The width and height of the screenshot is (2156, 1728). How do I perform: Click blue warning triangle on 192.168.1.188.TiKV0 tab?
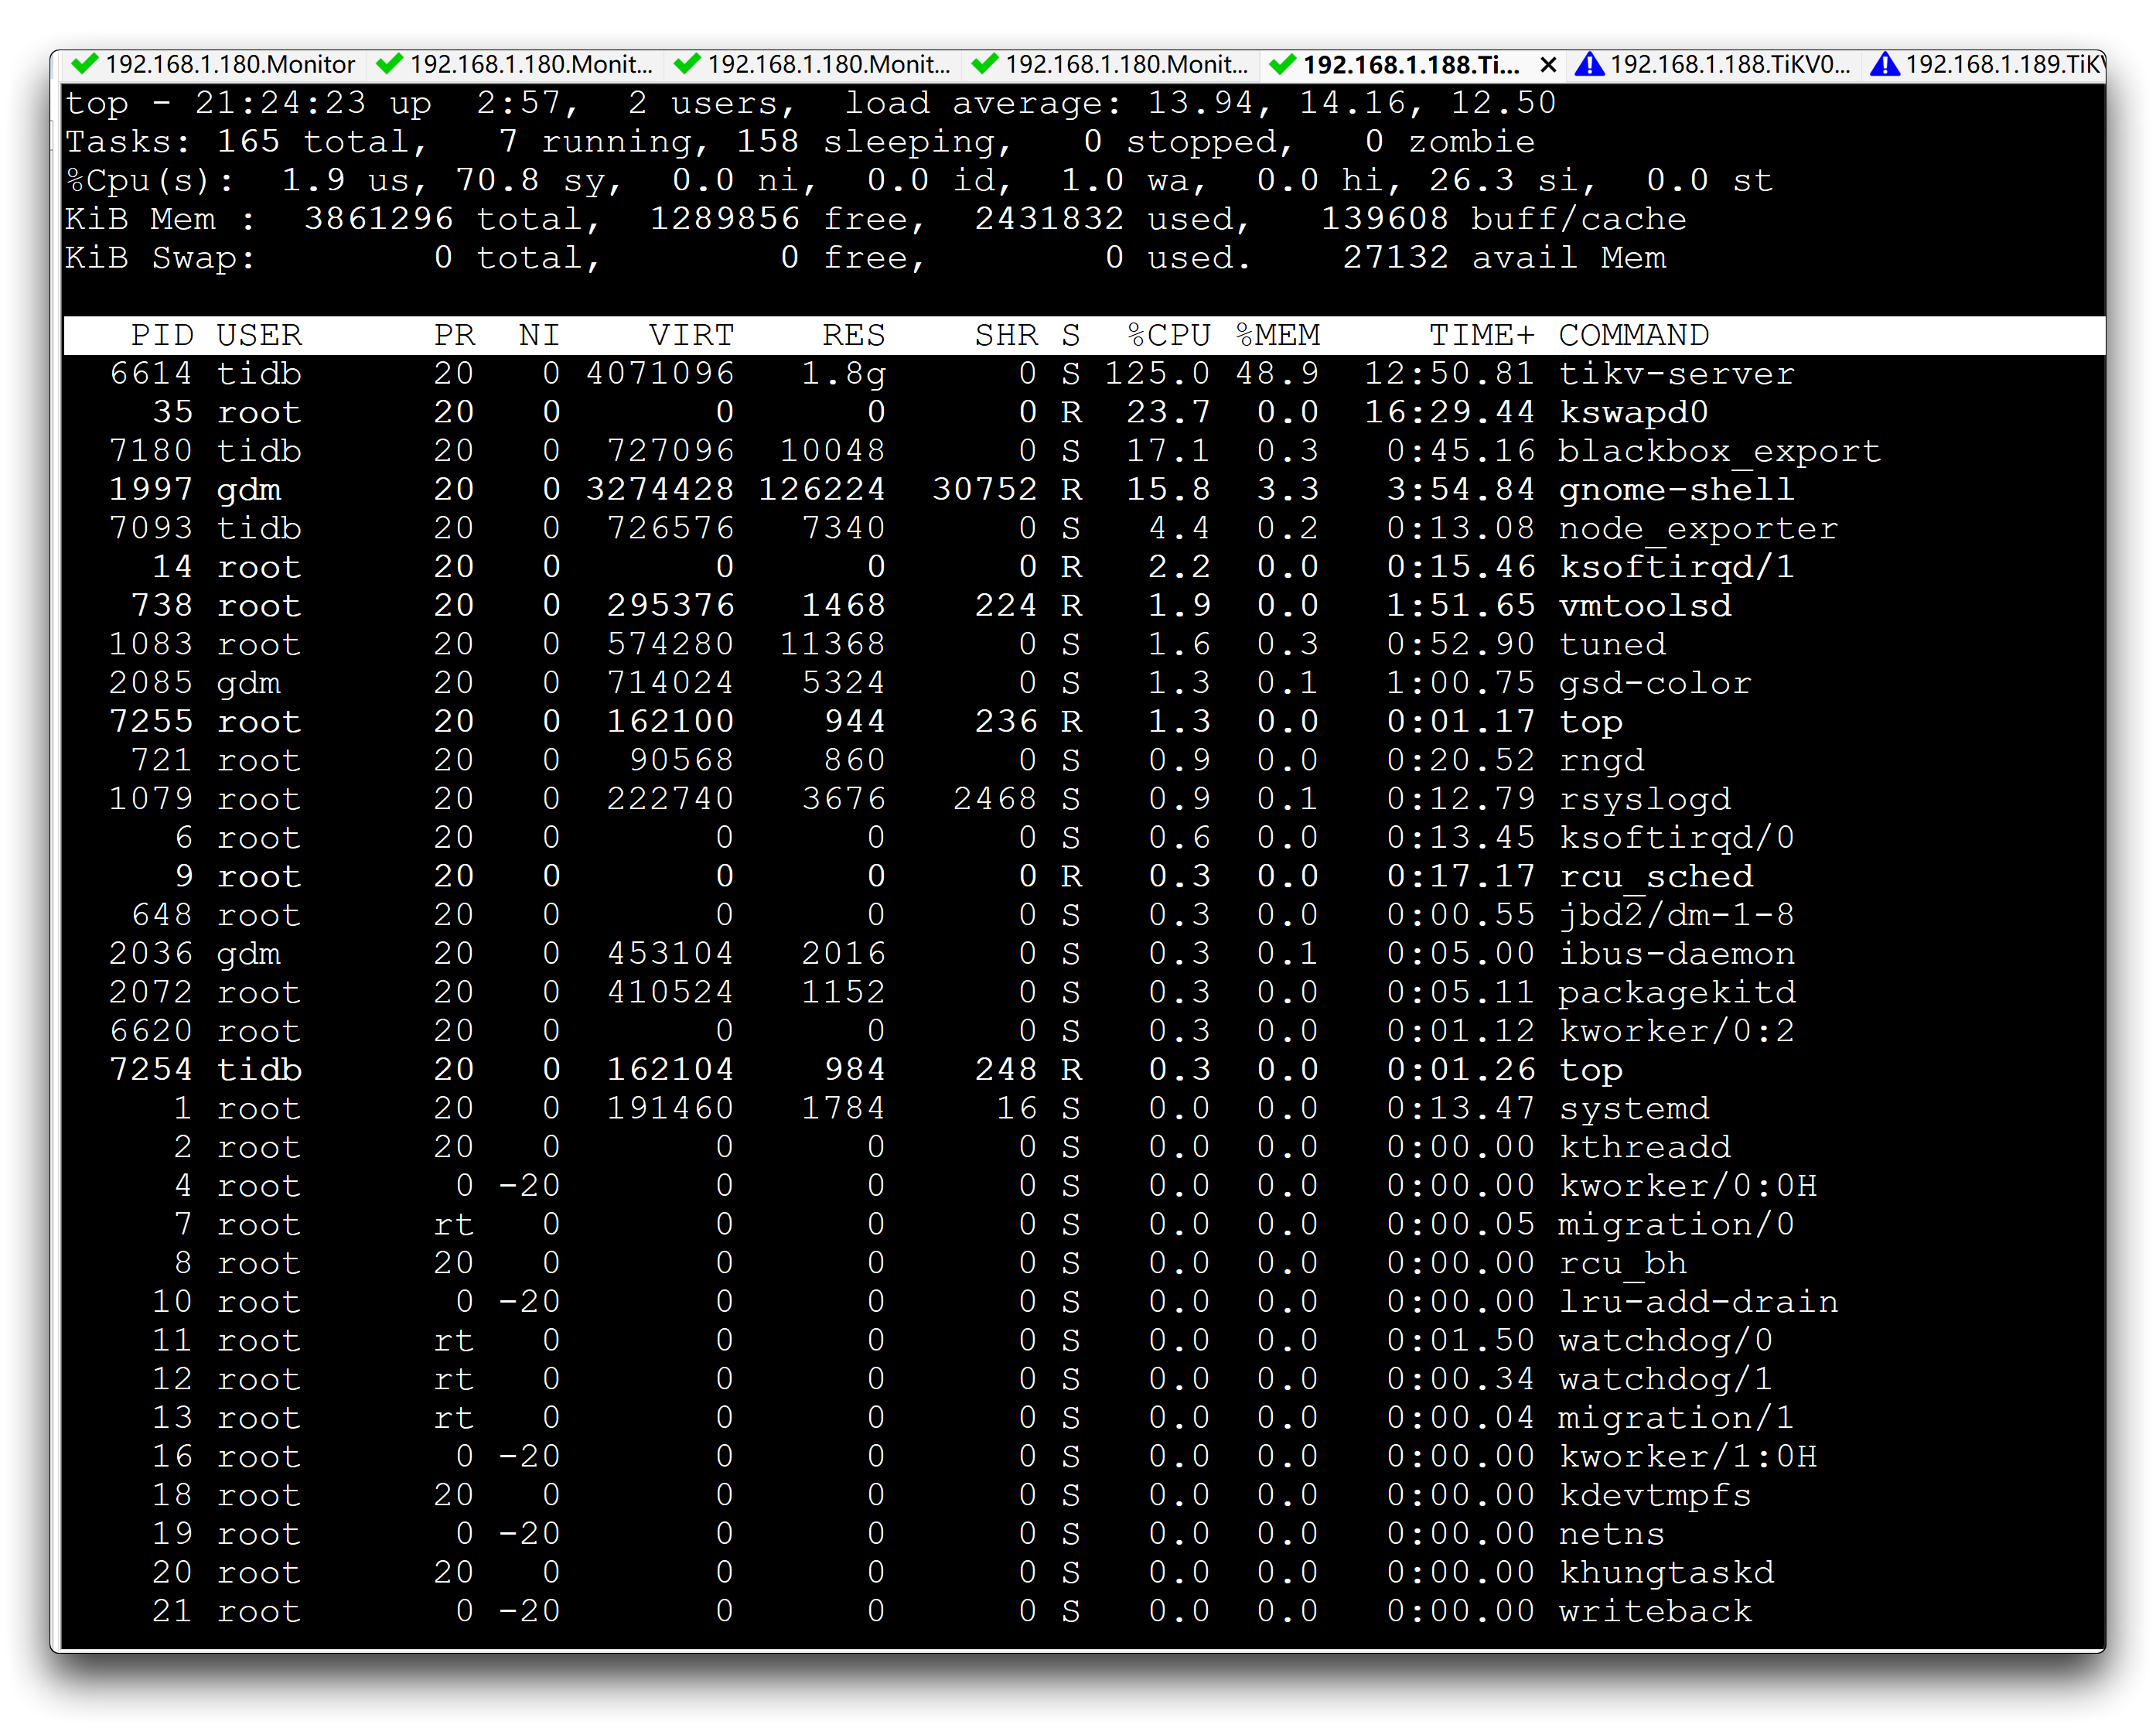1589,64
